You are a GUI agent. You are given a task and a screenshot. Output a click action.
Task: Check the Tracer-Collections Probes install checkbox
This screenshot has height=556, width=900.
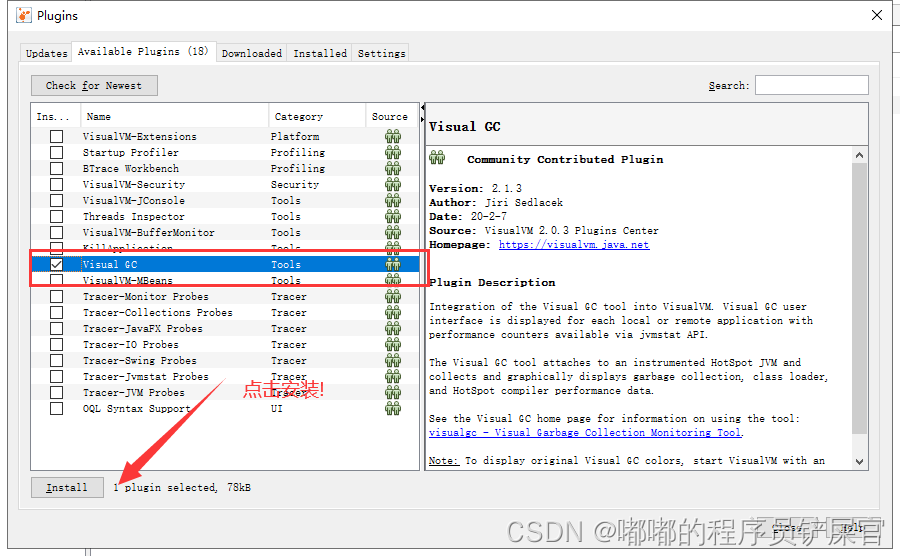point(56,313)
